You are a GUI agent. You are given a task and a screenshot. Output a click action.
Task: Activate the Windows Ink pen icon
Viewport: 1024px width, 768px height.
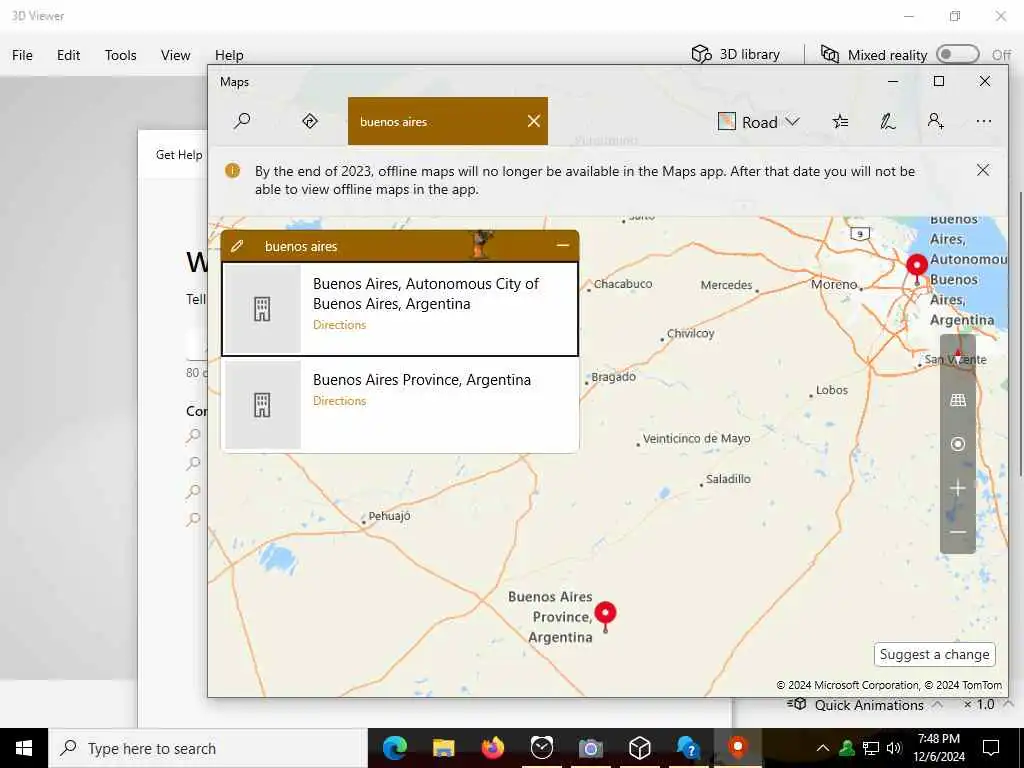click(888, 121)
